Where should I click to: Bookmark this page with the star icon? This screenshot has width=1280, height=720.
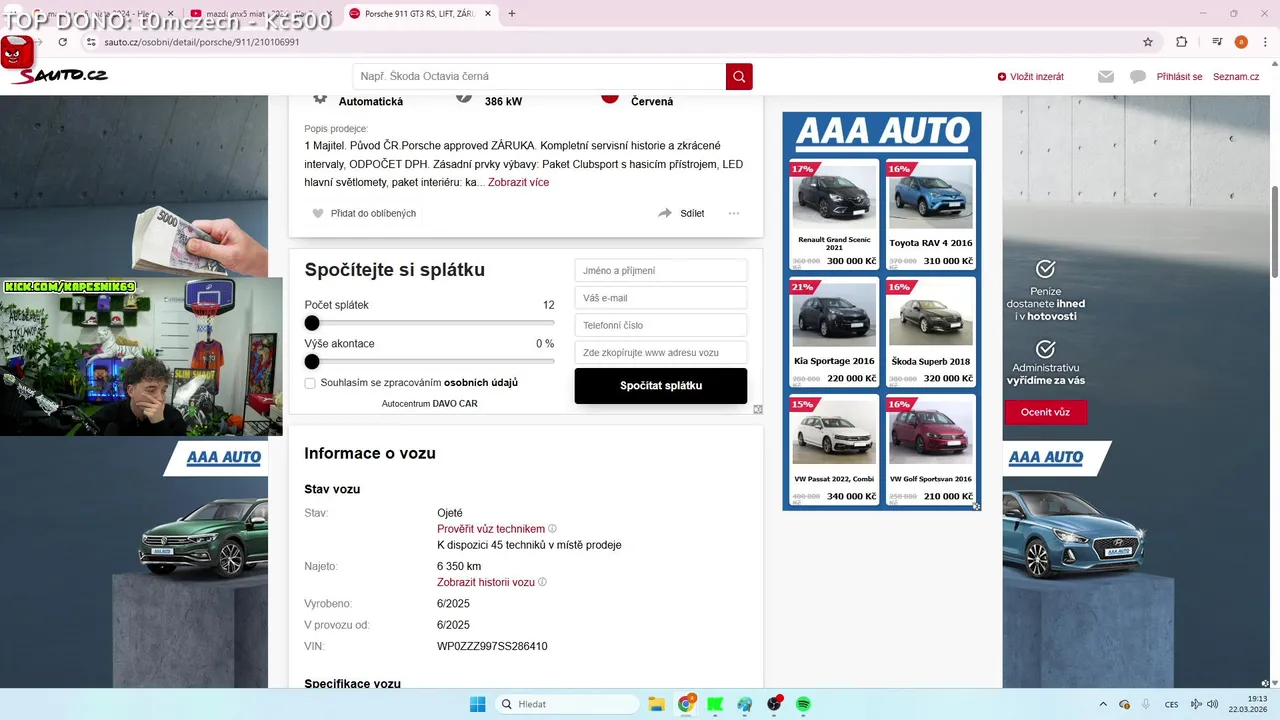[x=1148, y=42]
